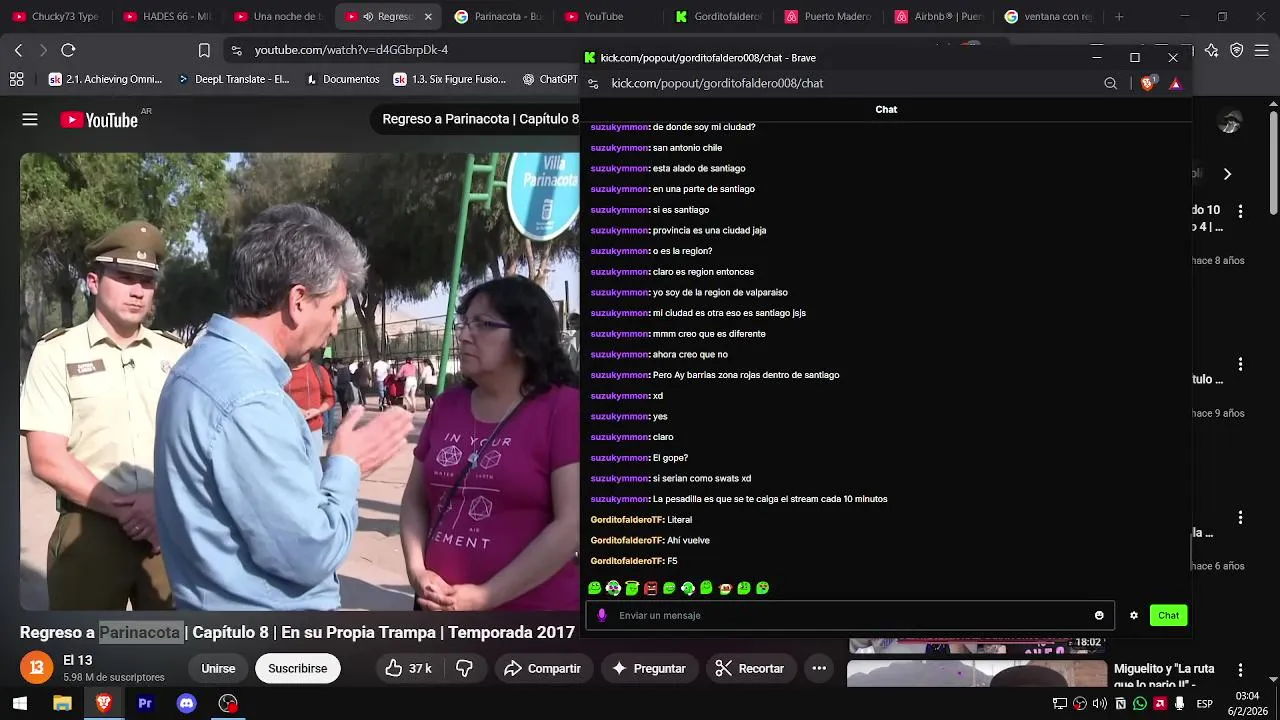This screenshot has width=1280, height=720.
Task: Open the three-dot more actions under video
Action: point(819,668)
